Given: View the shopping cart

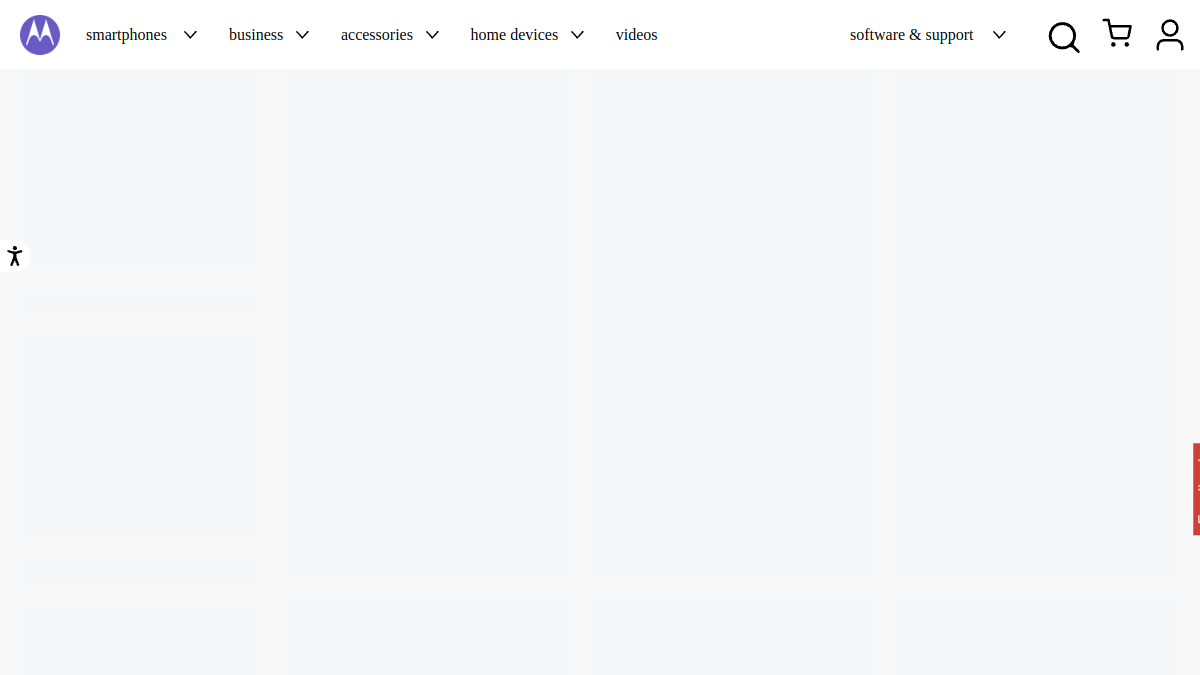Looking at the screenshot, I should click(x=1117, y=34).
